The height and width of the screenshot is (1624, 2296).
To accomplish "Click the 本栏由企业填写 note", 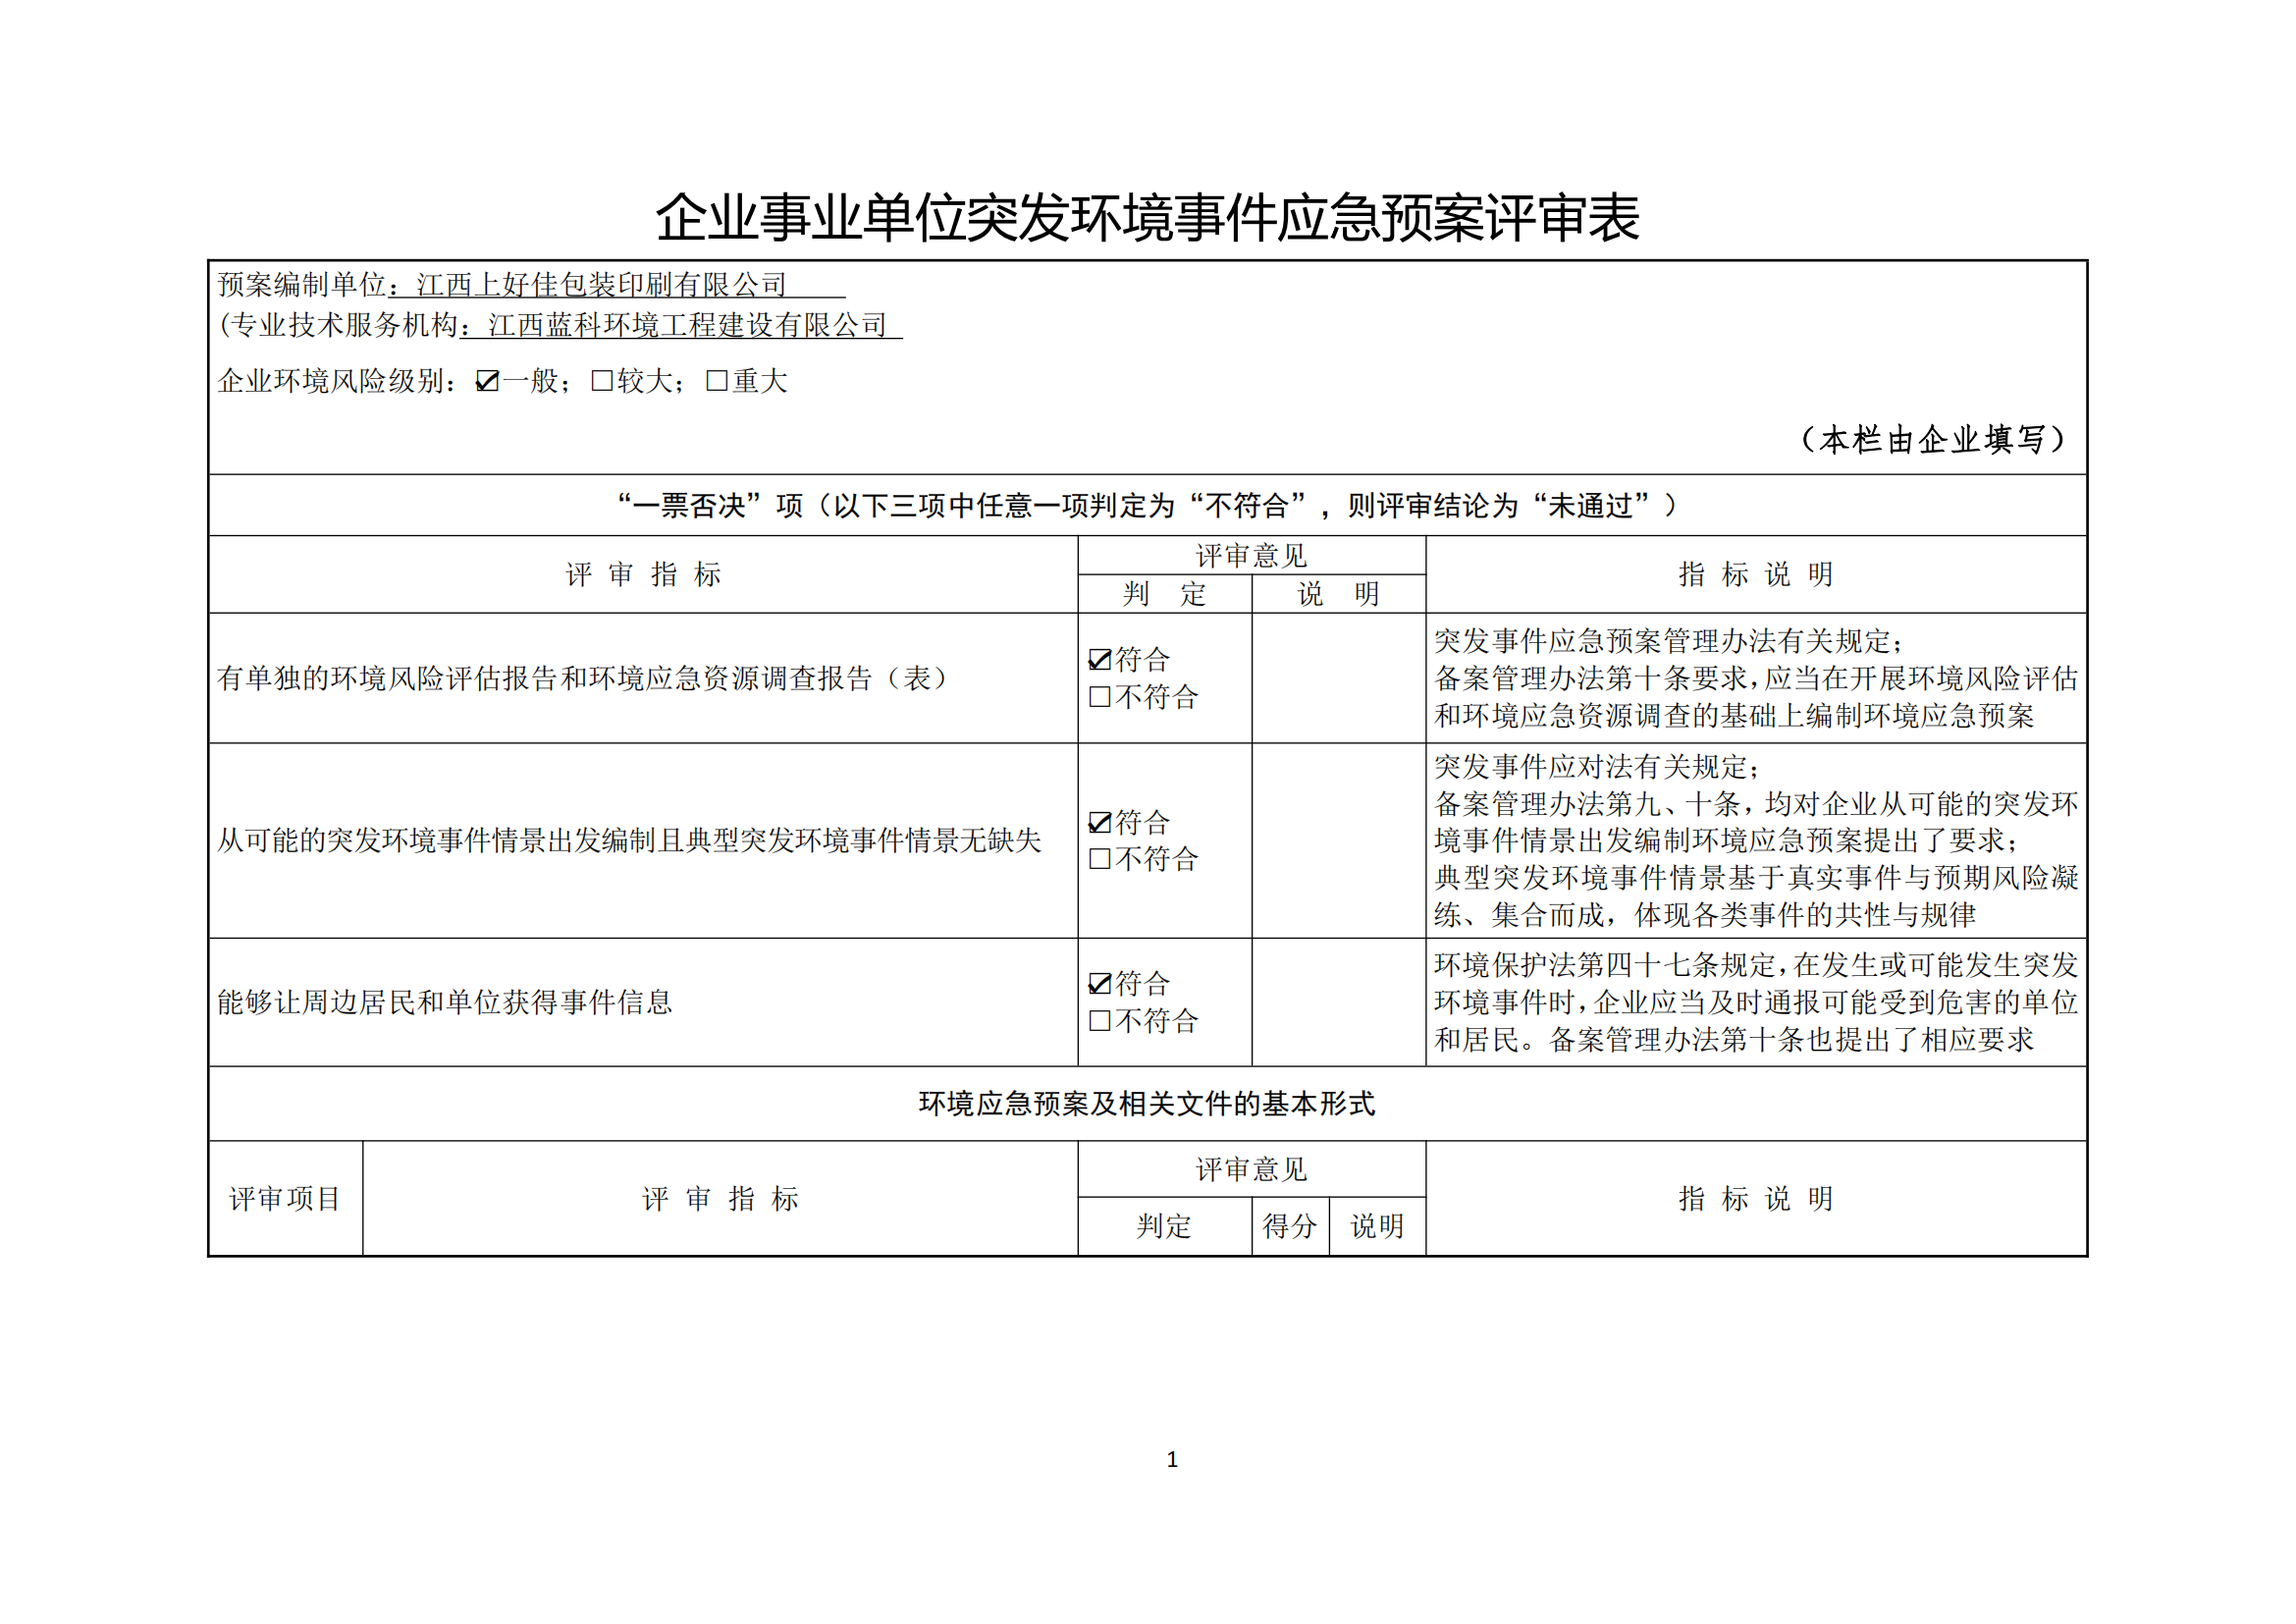I will point(1933,440).
